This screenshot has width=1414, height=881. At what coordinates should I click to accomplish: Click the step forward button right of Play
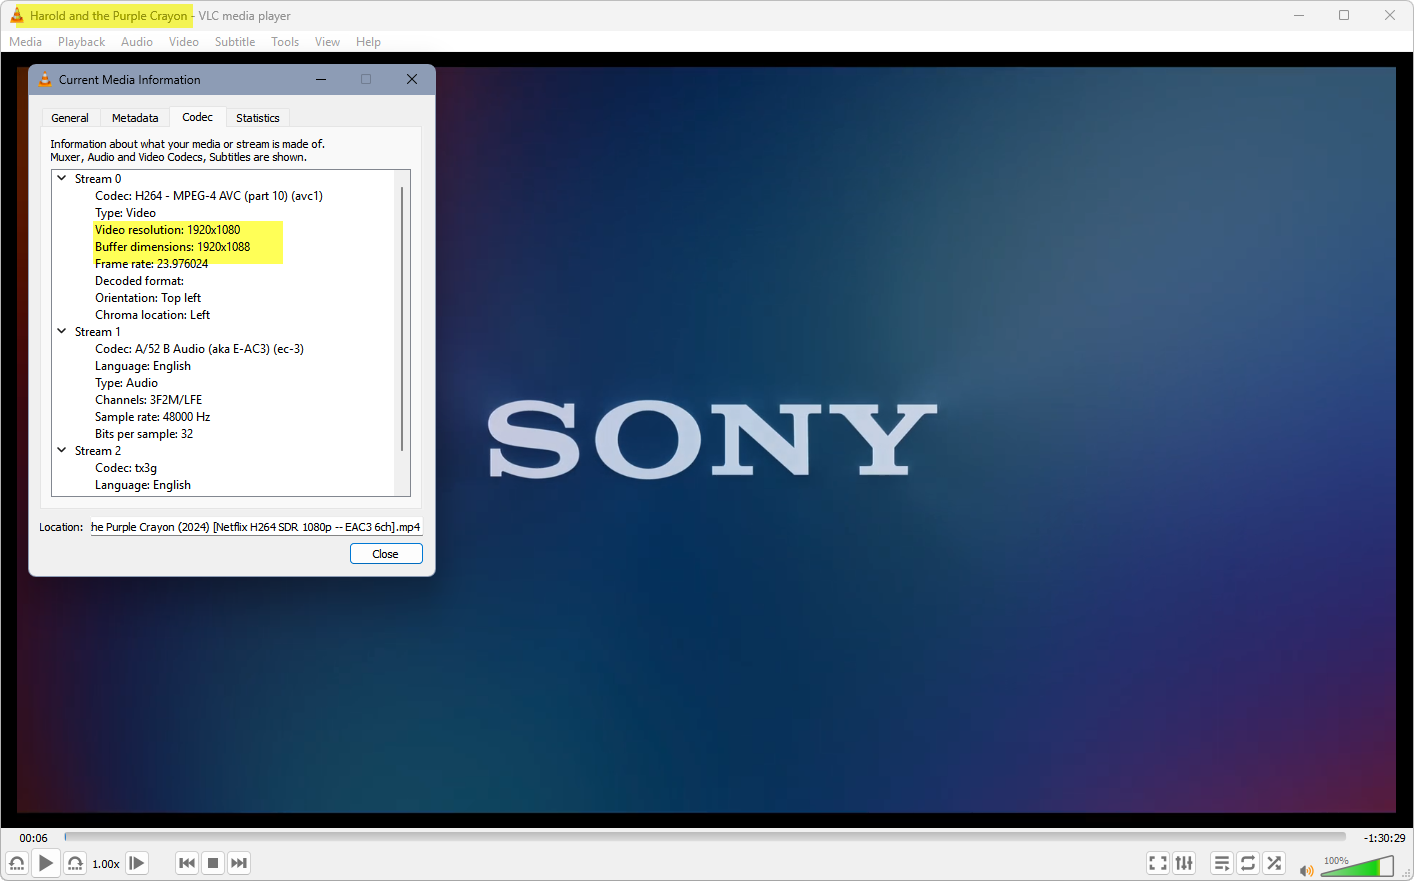click(75, 863)
